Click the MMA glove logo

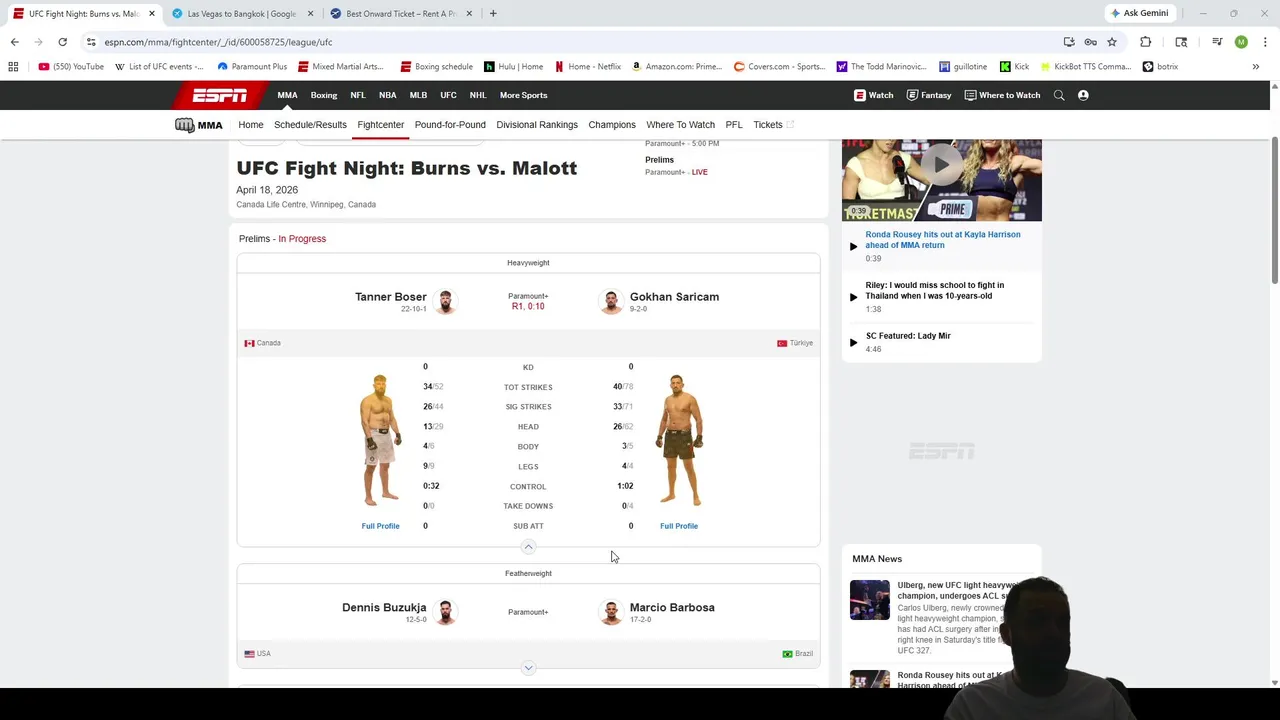199,125
